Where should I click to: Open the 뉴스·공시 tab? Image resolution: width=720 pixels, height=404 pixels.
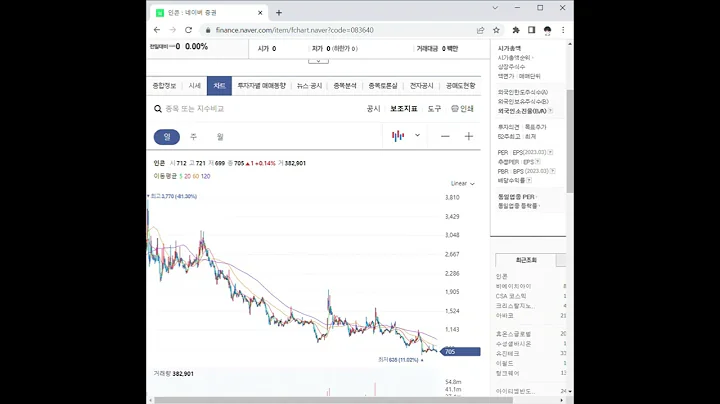(x=309, y=86)
